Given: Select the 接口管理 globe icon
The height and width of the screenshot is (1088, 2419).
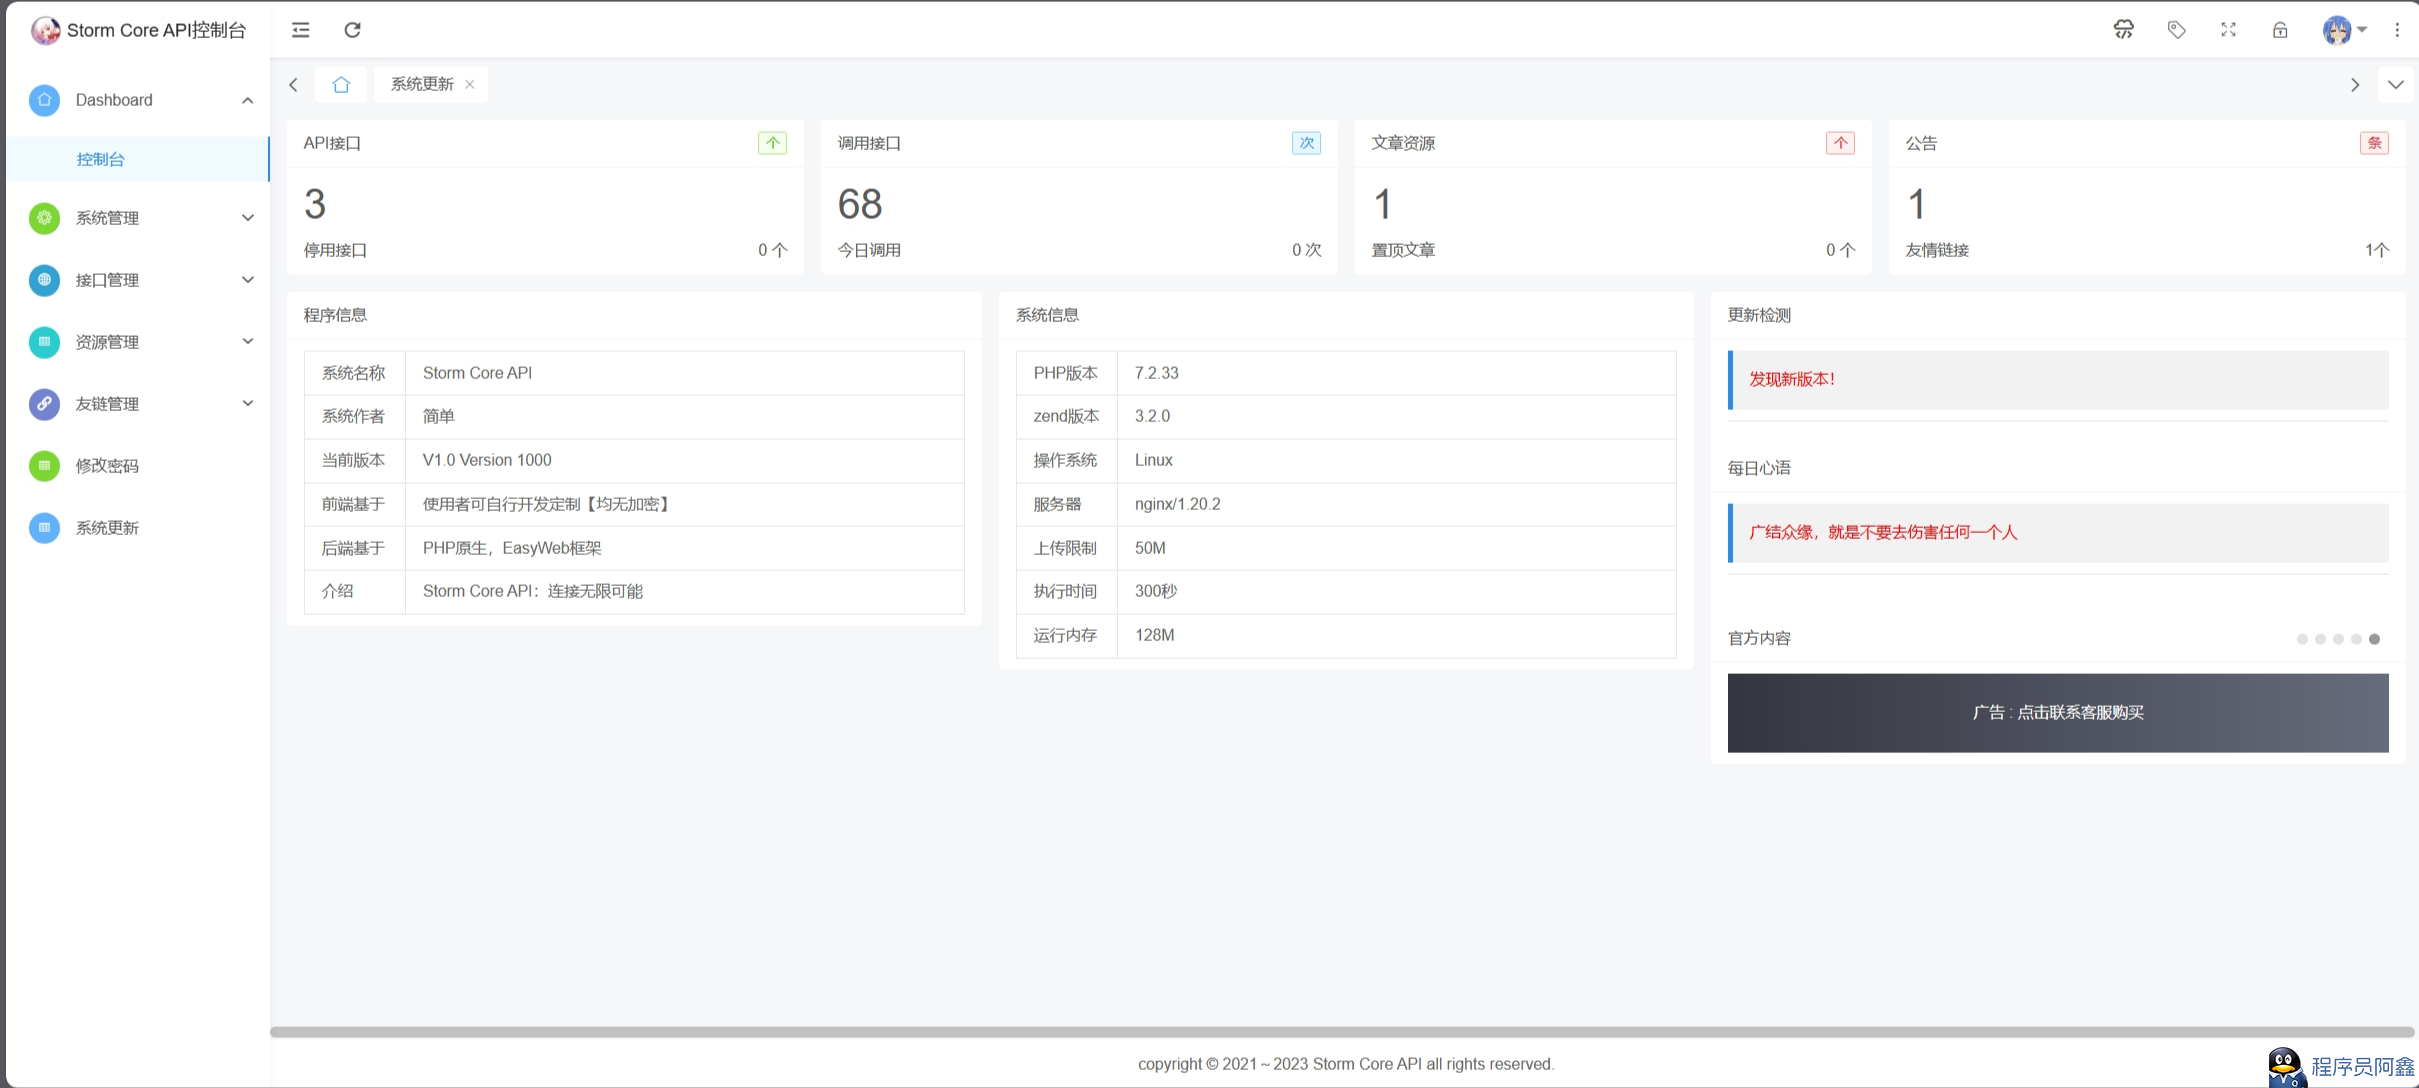Looking at the screenshot, I should [43, 280].
